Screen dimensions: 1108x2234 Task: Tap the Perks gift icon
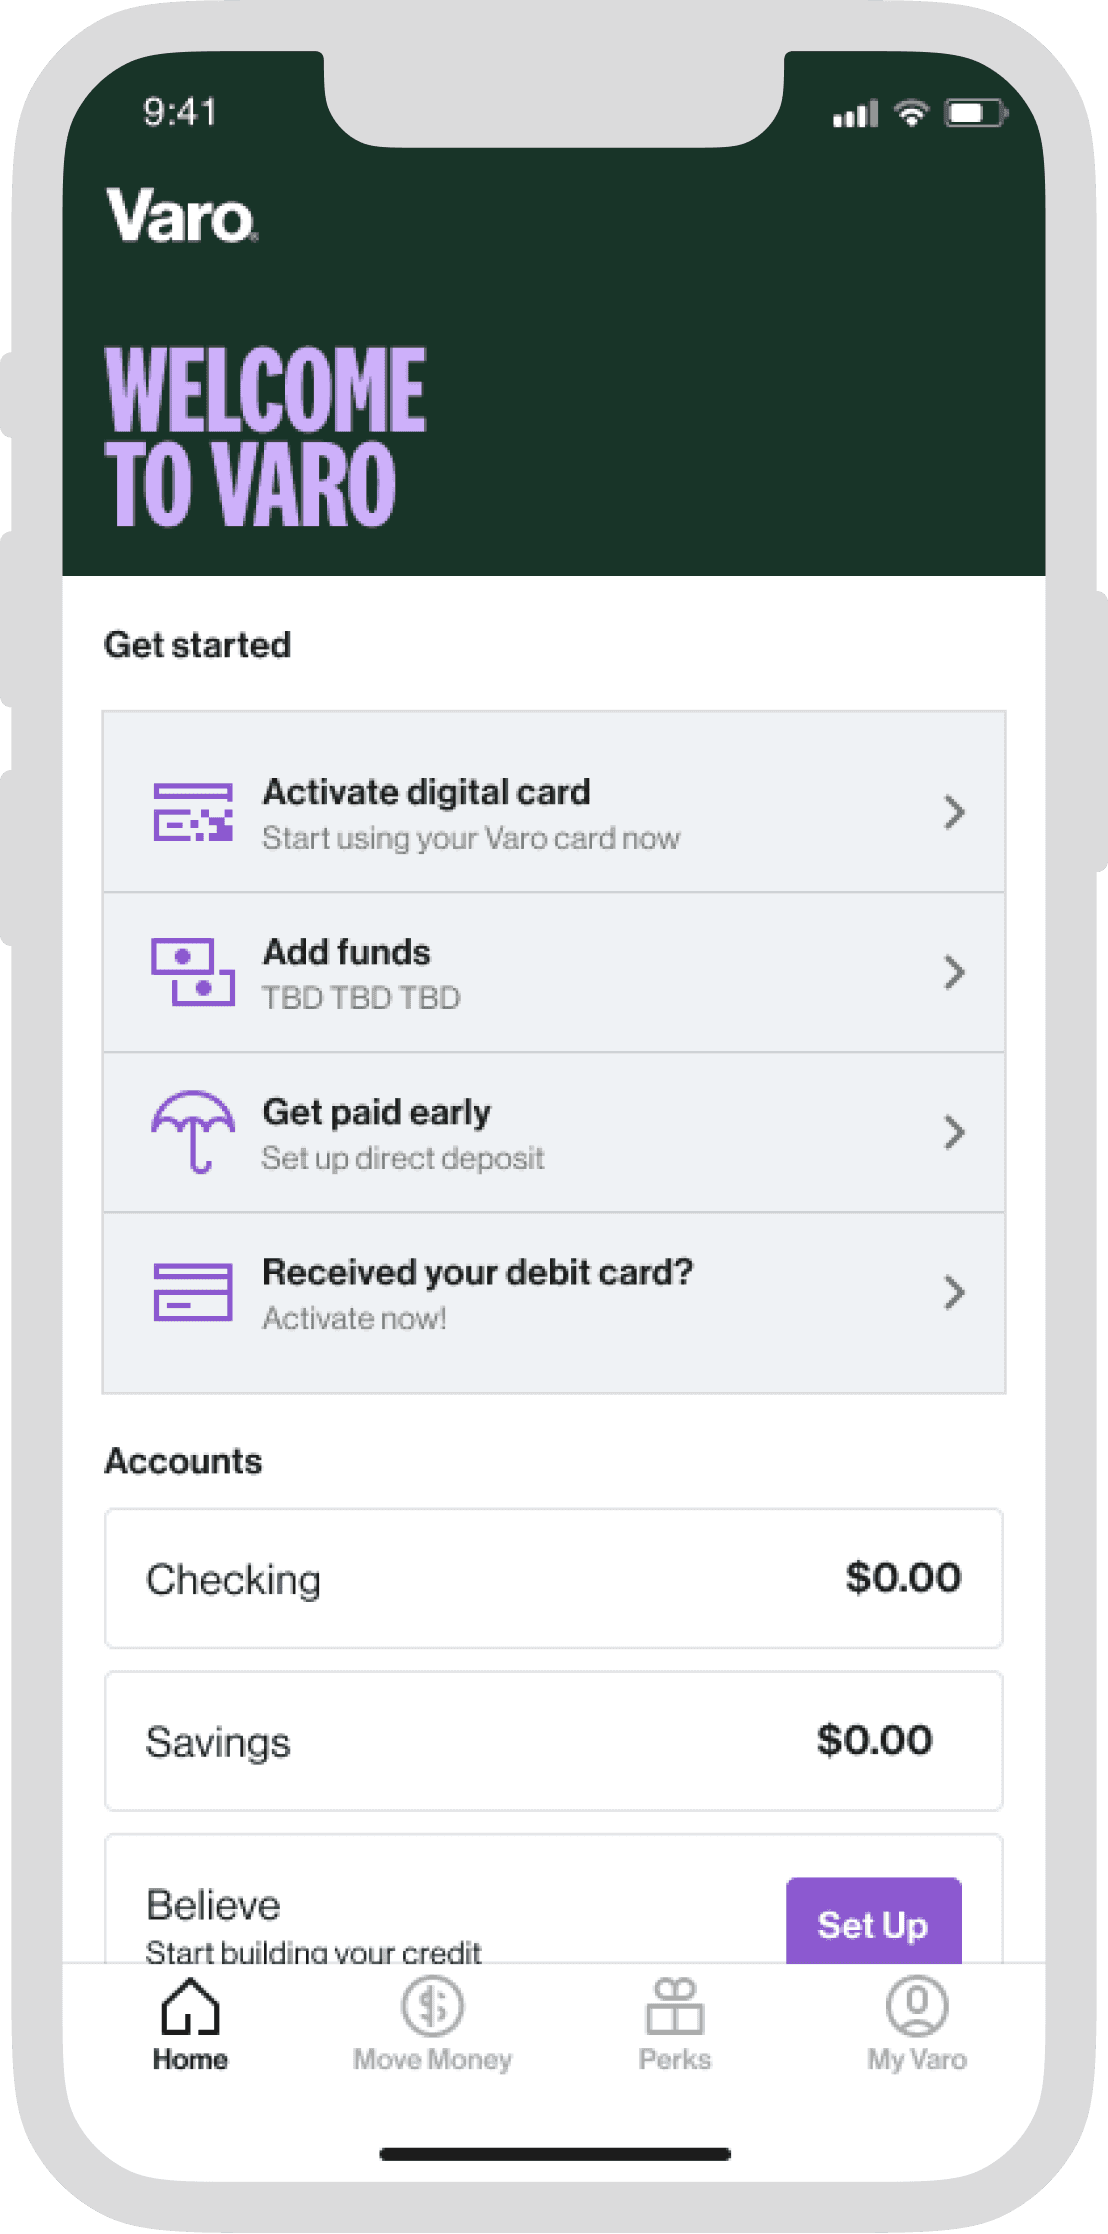coord(675,2006)
